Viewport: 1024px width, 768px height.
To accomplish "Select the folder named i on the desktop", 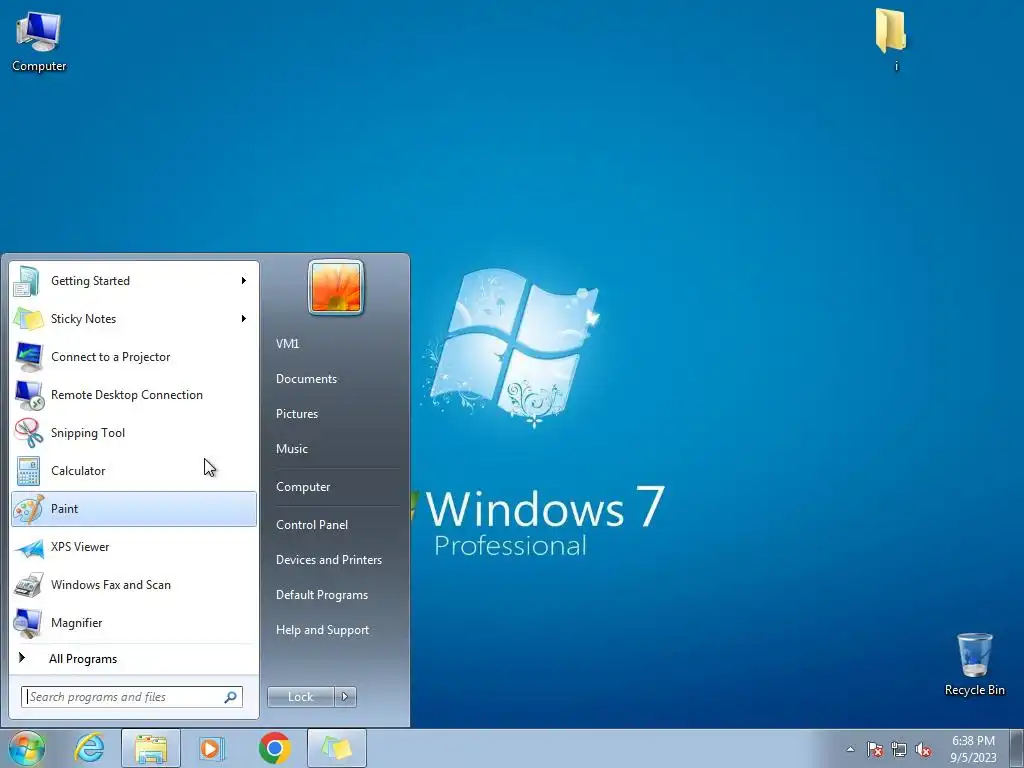I will pyautogui.click(x=891, y=39).
